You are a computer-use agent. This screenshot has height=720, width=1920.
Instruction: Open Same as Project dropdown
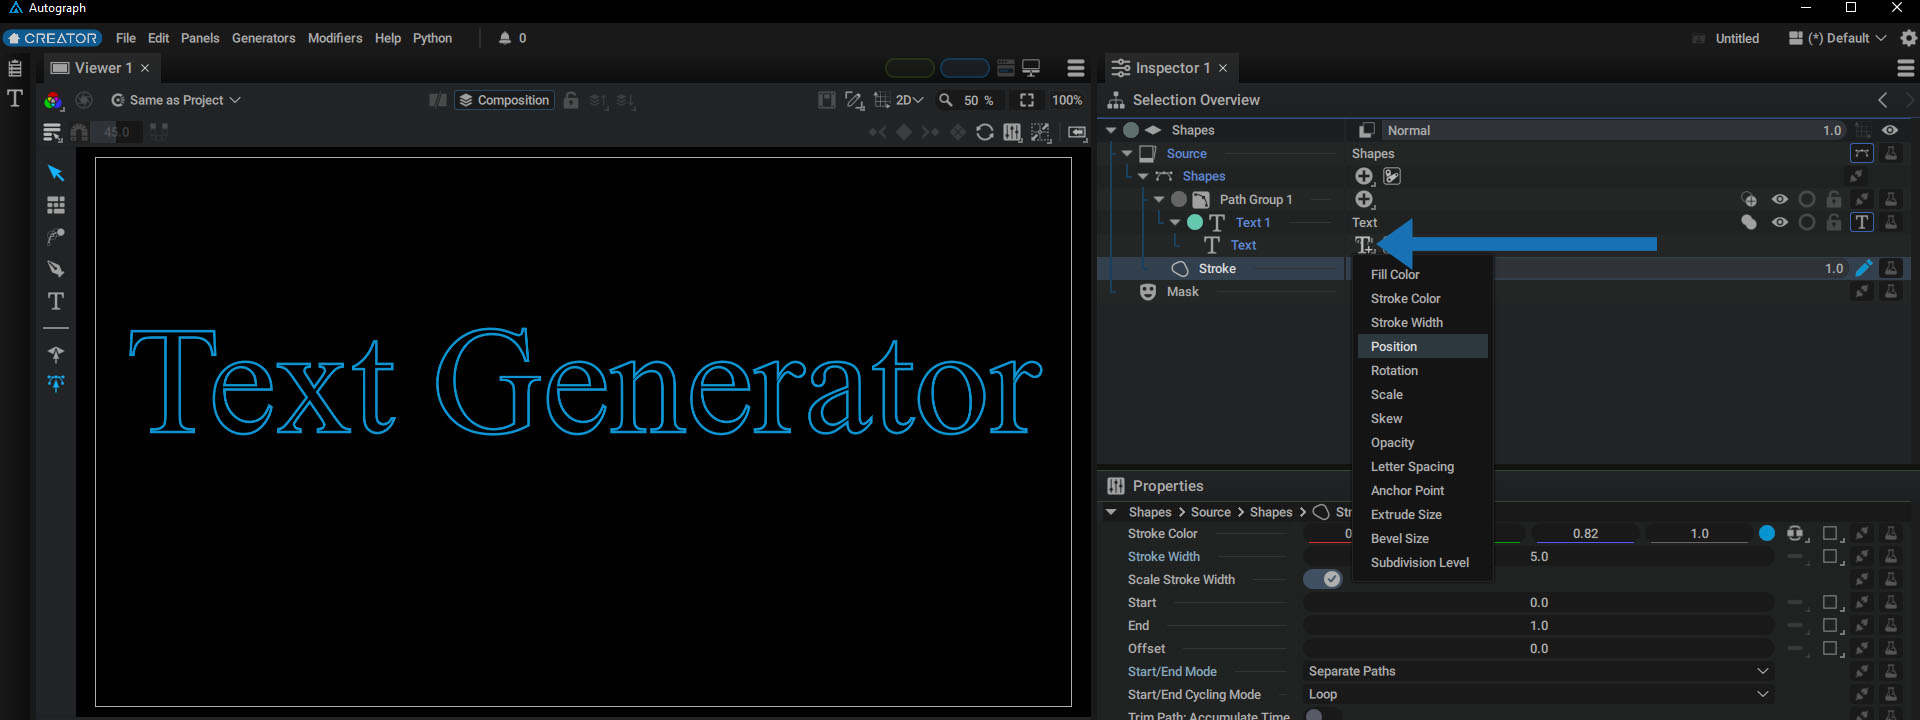[176, 100]
